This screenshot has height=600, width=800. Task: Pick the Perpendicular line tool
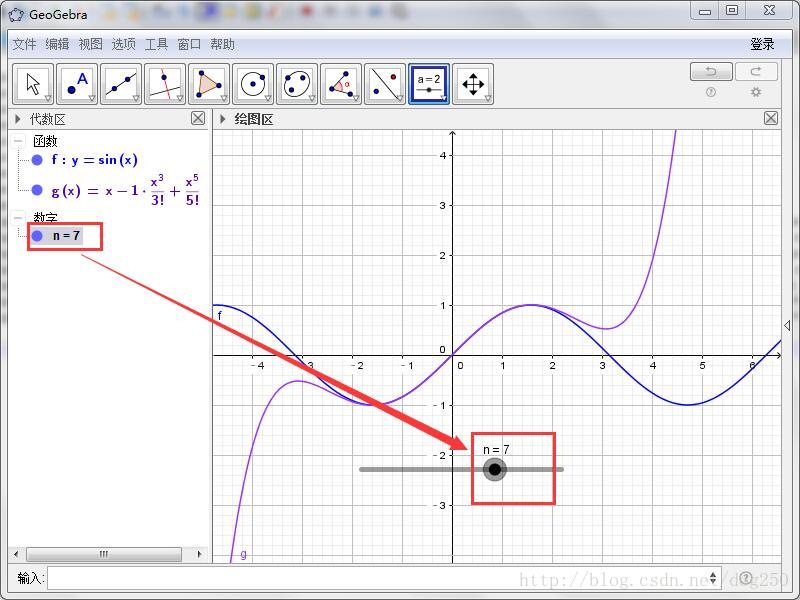[x=165, y=84]
